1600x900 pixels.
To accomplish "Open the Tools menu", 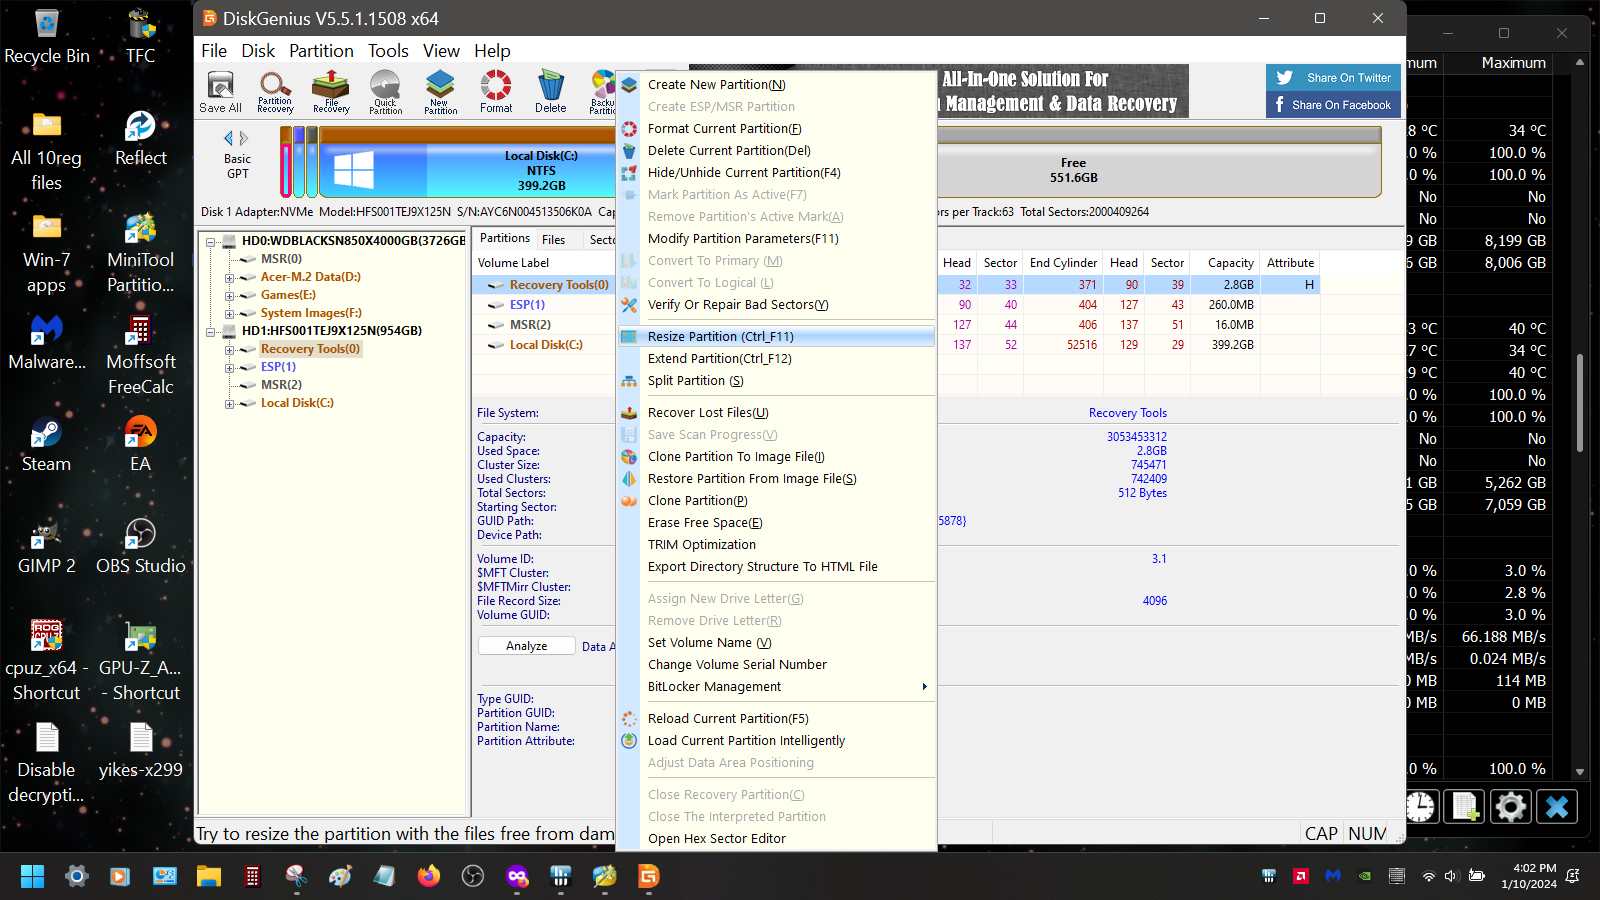I will coord(388,51).
